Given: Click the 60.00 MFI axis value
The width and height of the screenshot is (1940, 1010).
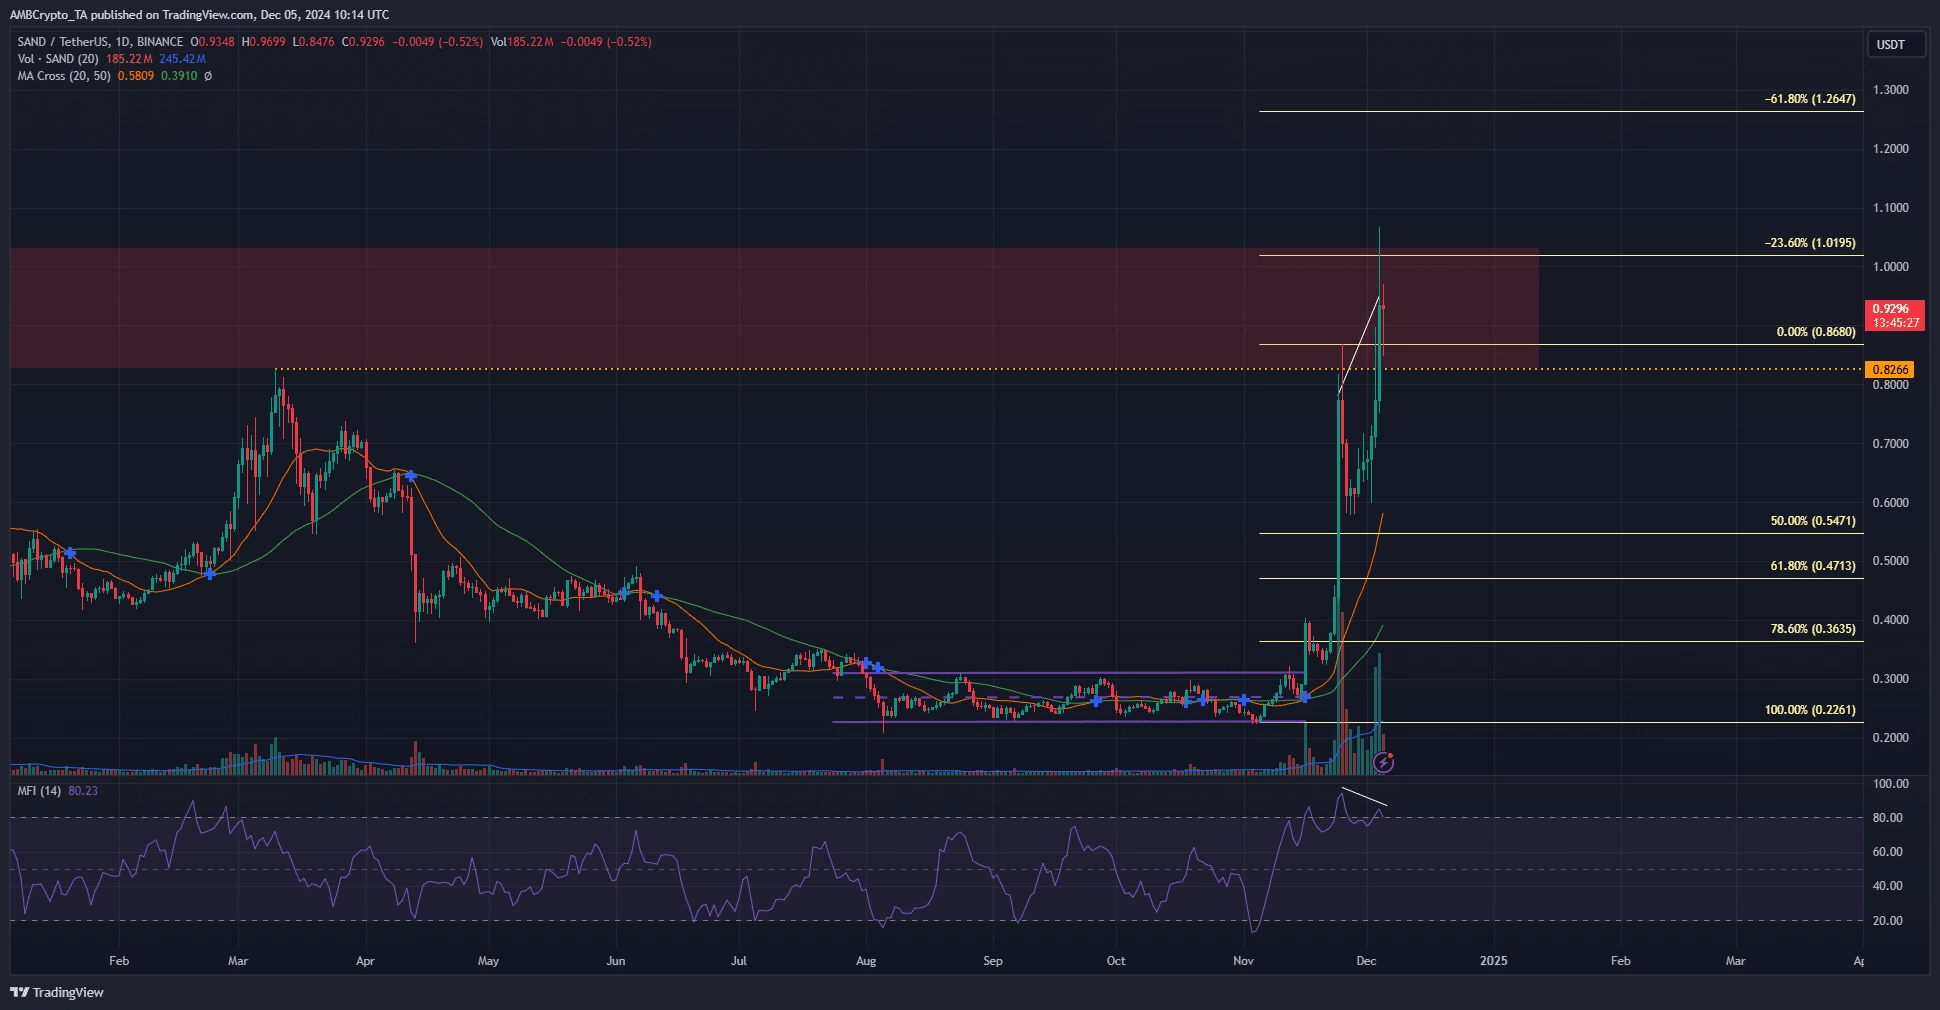Looking at the screenshot, I should (x=1888, y=852).
